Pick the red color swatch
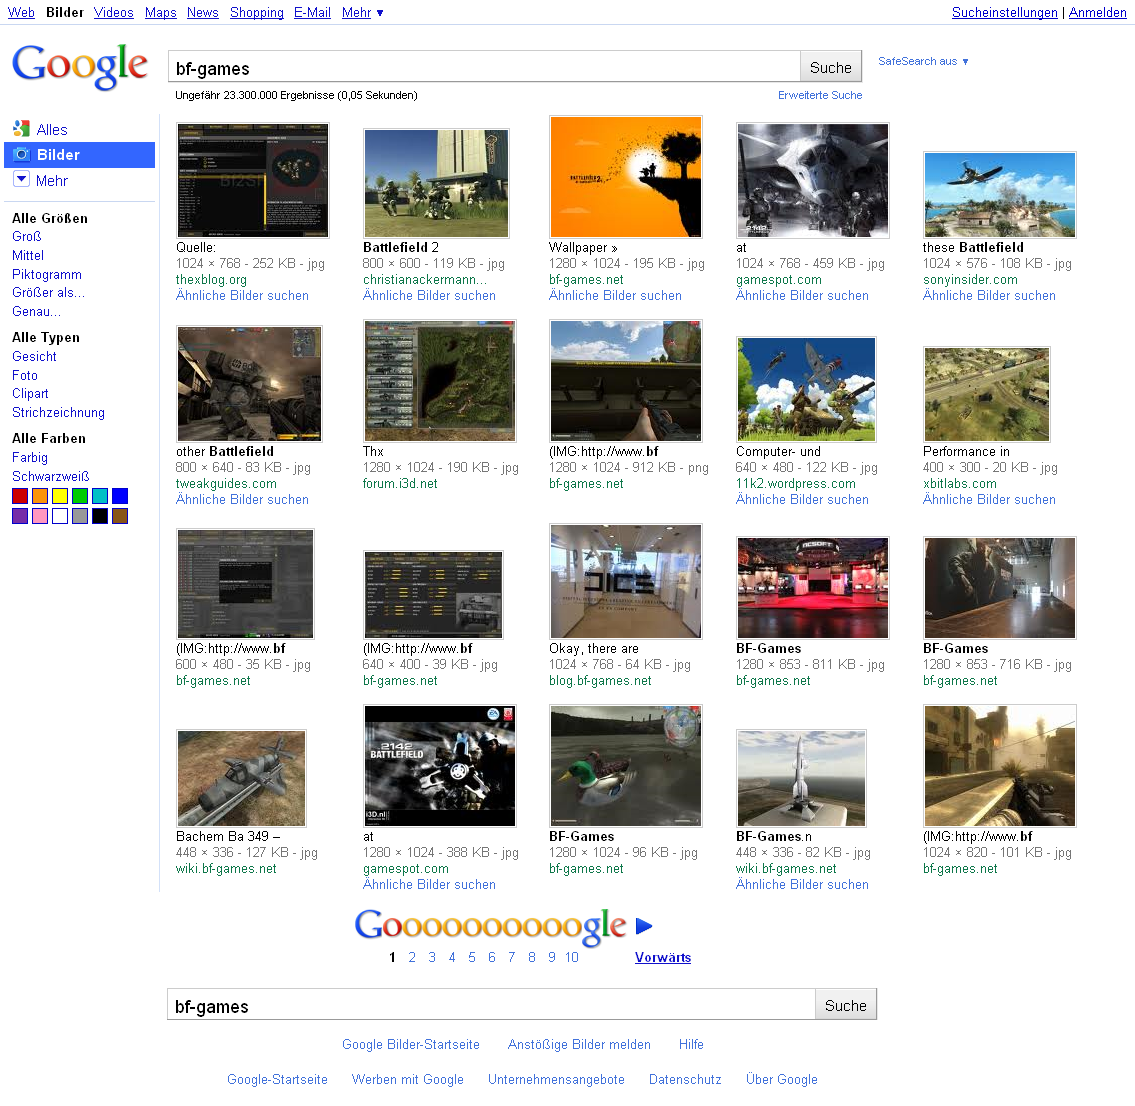Viewport: 1135px width, 1106px height. (20, 496)
